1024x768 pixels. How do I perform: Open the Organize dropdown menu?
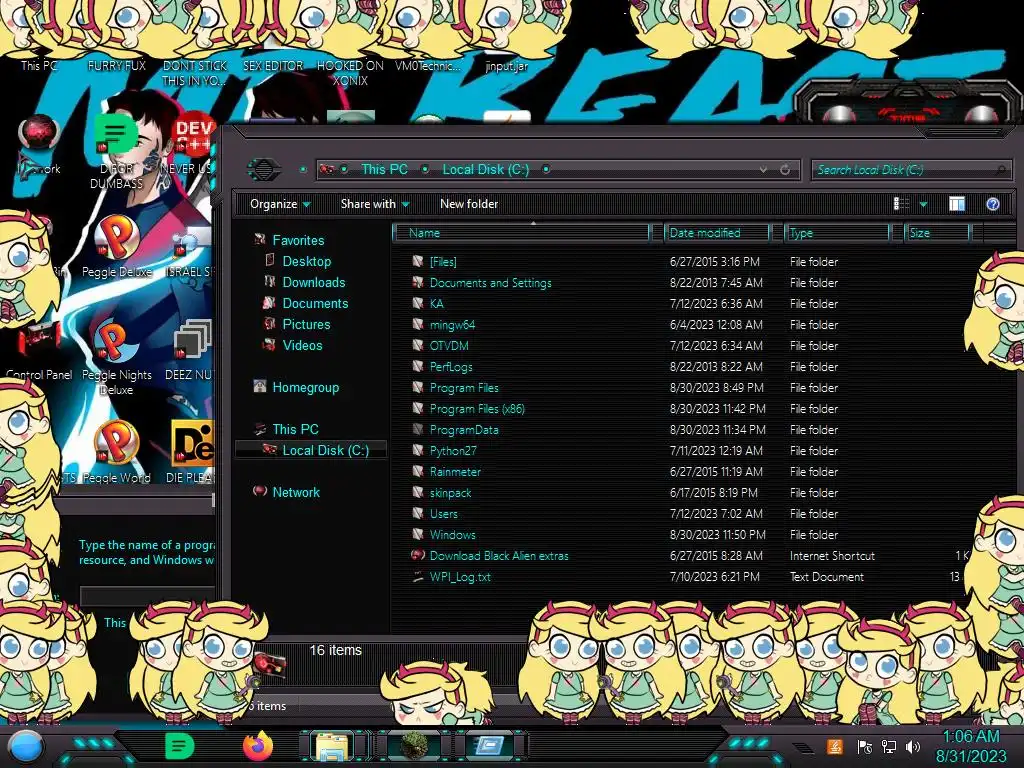point(280,204)
